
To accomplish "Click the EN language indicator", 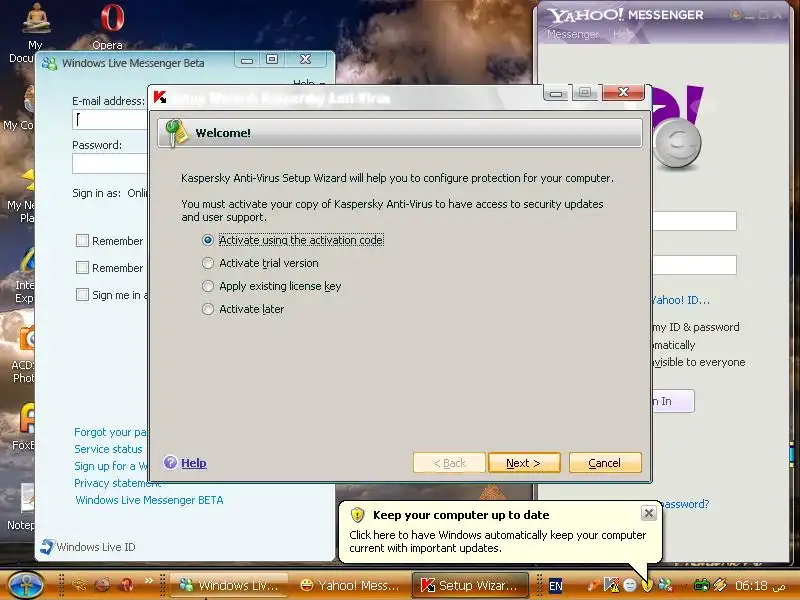I will [556, 586].
